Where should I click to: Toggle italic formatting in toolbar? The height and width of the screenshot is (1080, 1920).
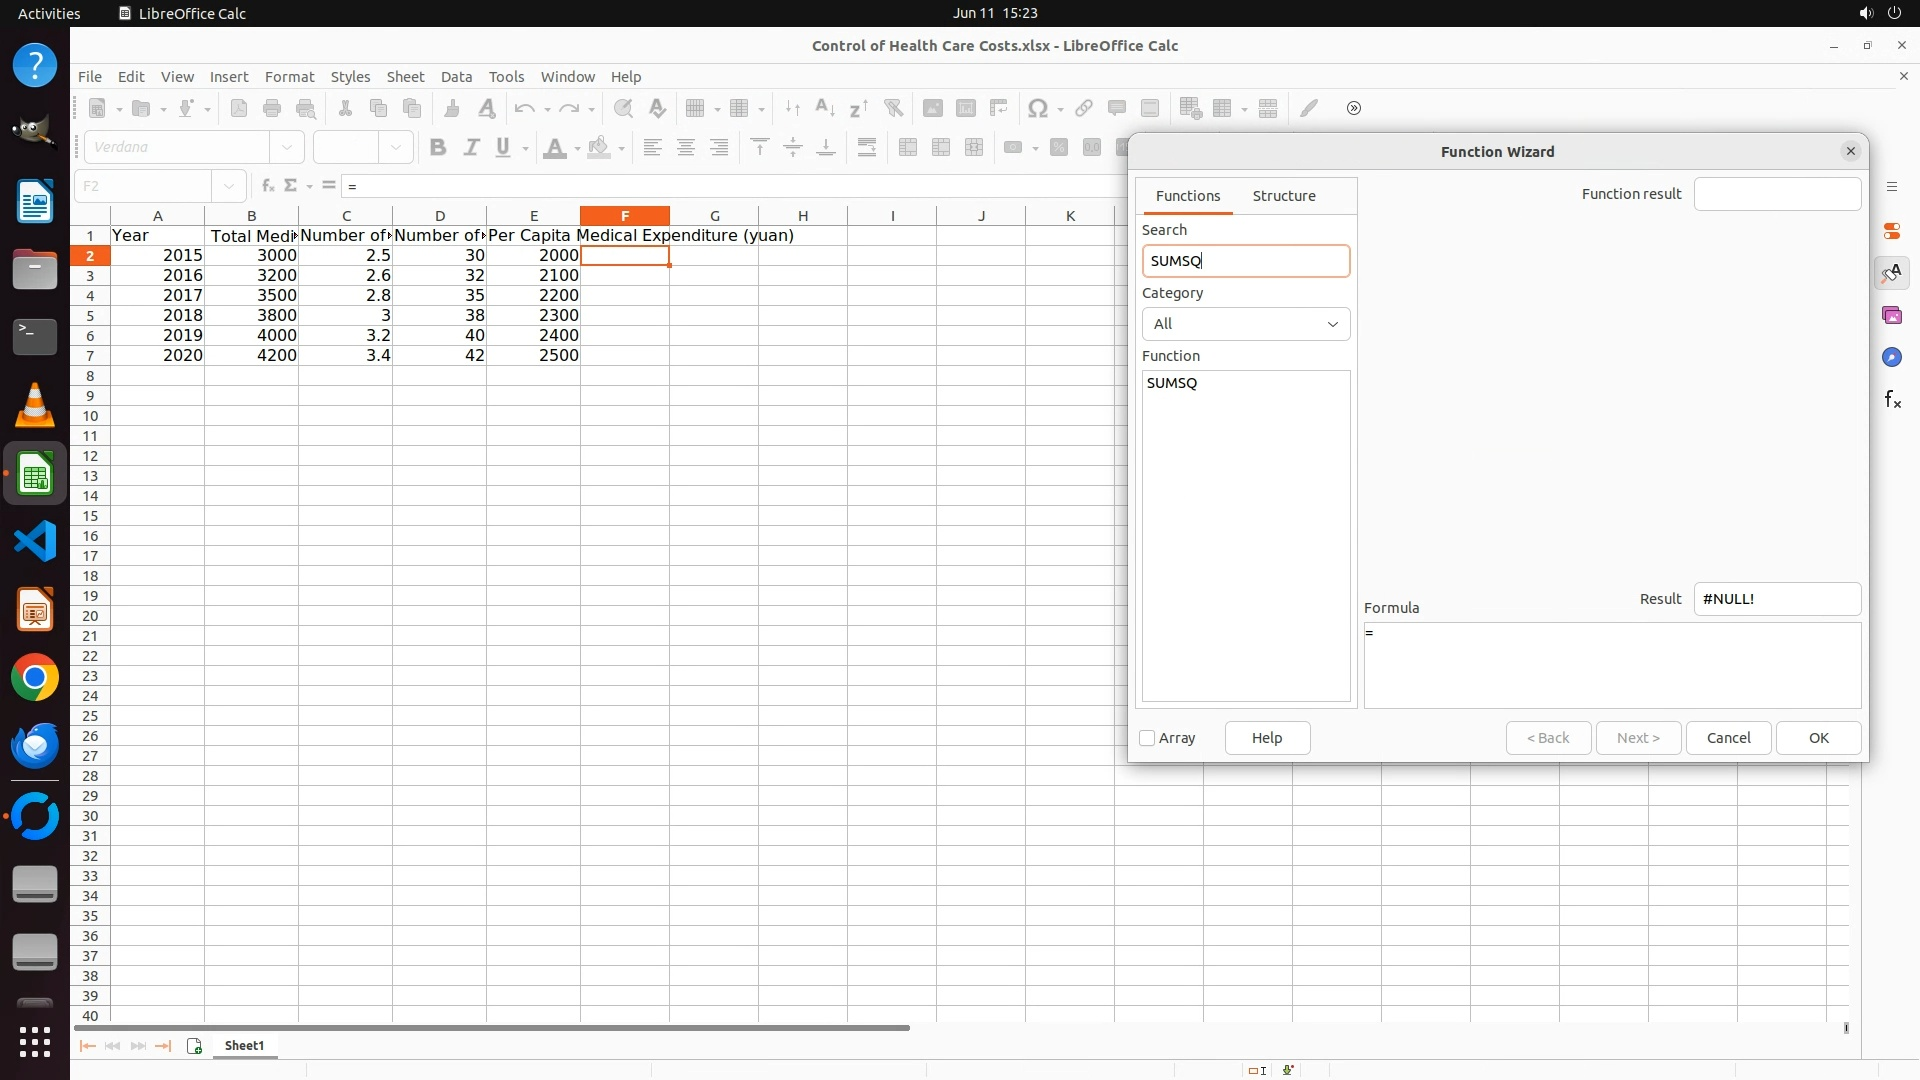pos(471,148)
